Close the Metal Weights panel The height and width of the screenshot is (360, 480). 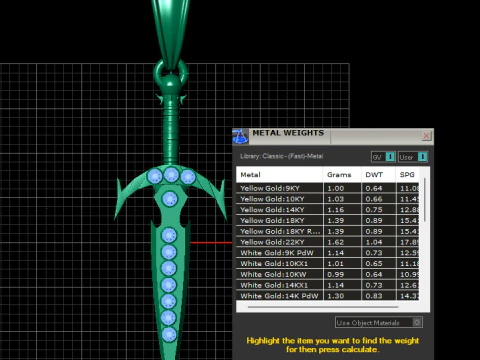click(x=426, y=136)
